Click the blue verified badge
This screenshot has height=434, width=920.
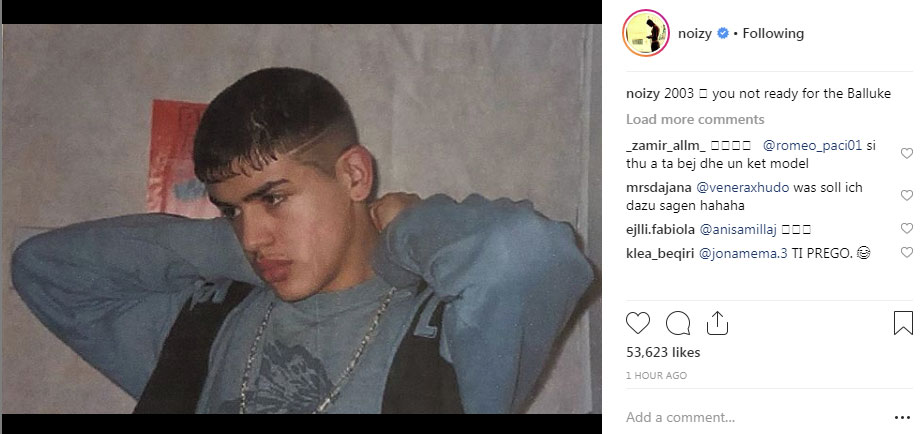(x=723, y=33)
